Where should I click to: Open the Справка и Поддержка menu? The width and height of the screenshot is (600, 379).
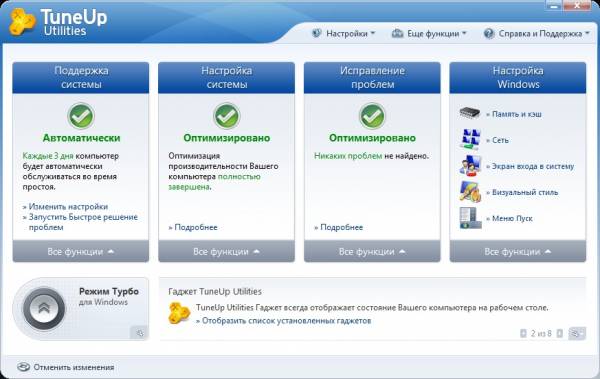pyautogui.click(x=536, y=34)
